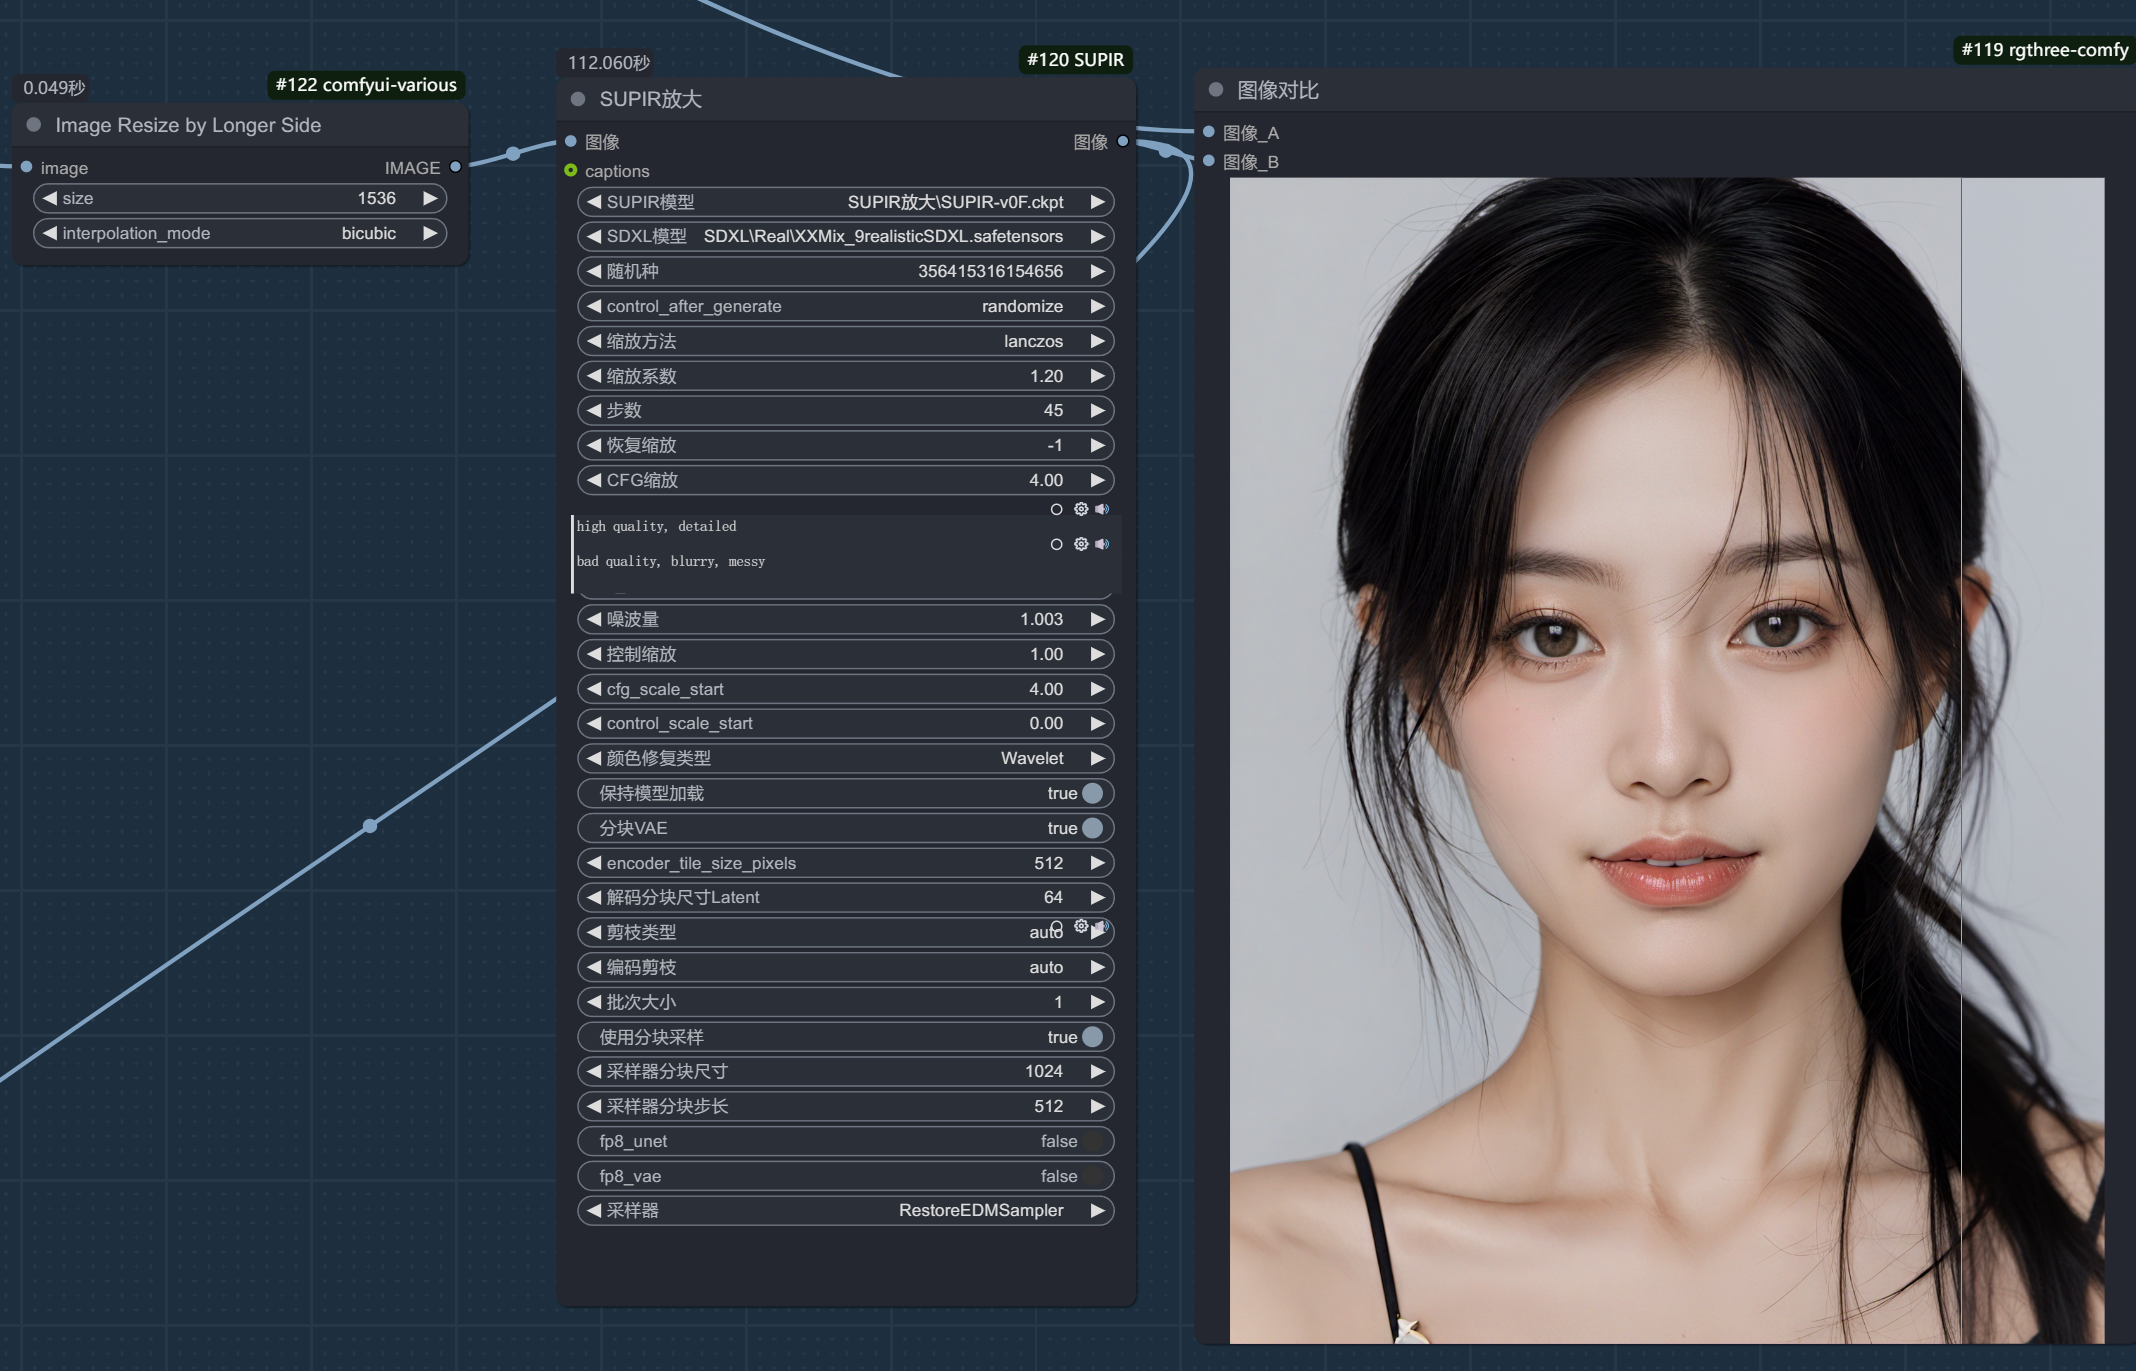Increase 步数 with the right arrow

pos(1097,410)
